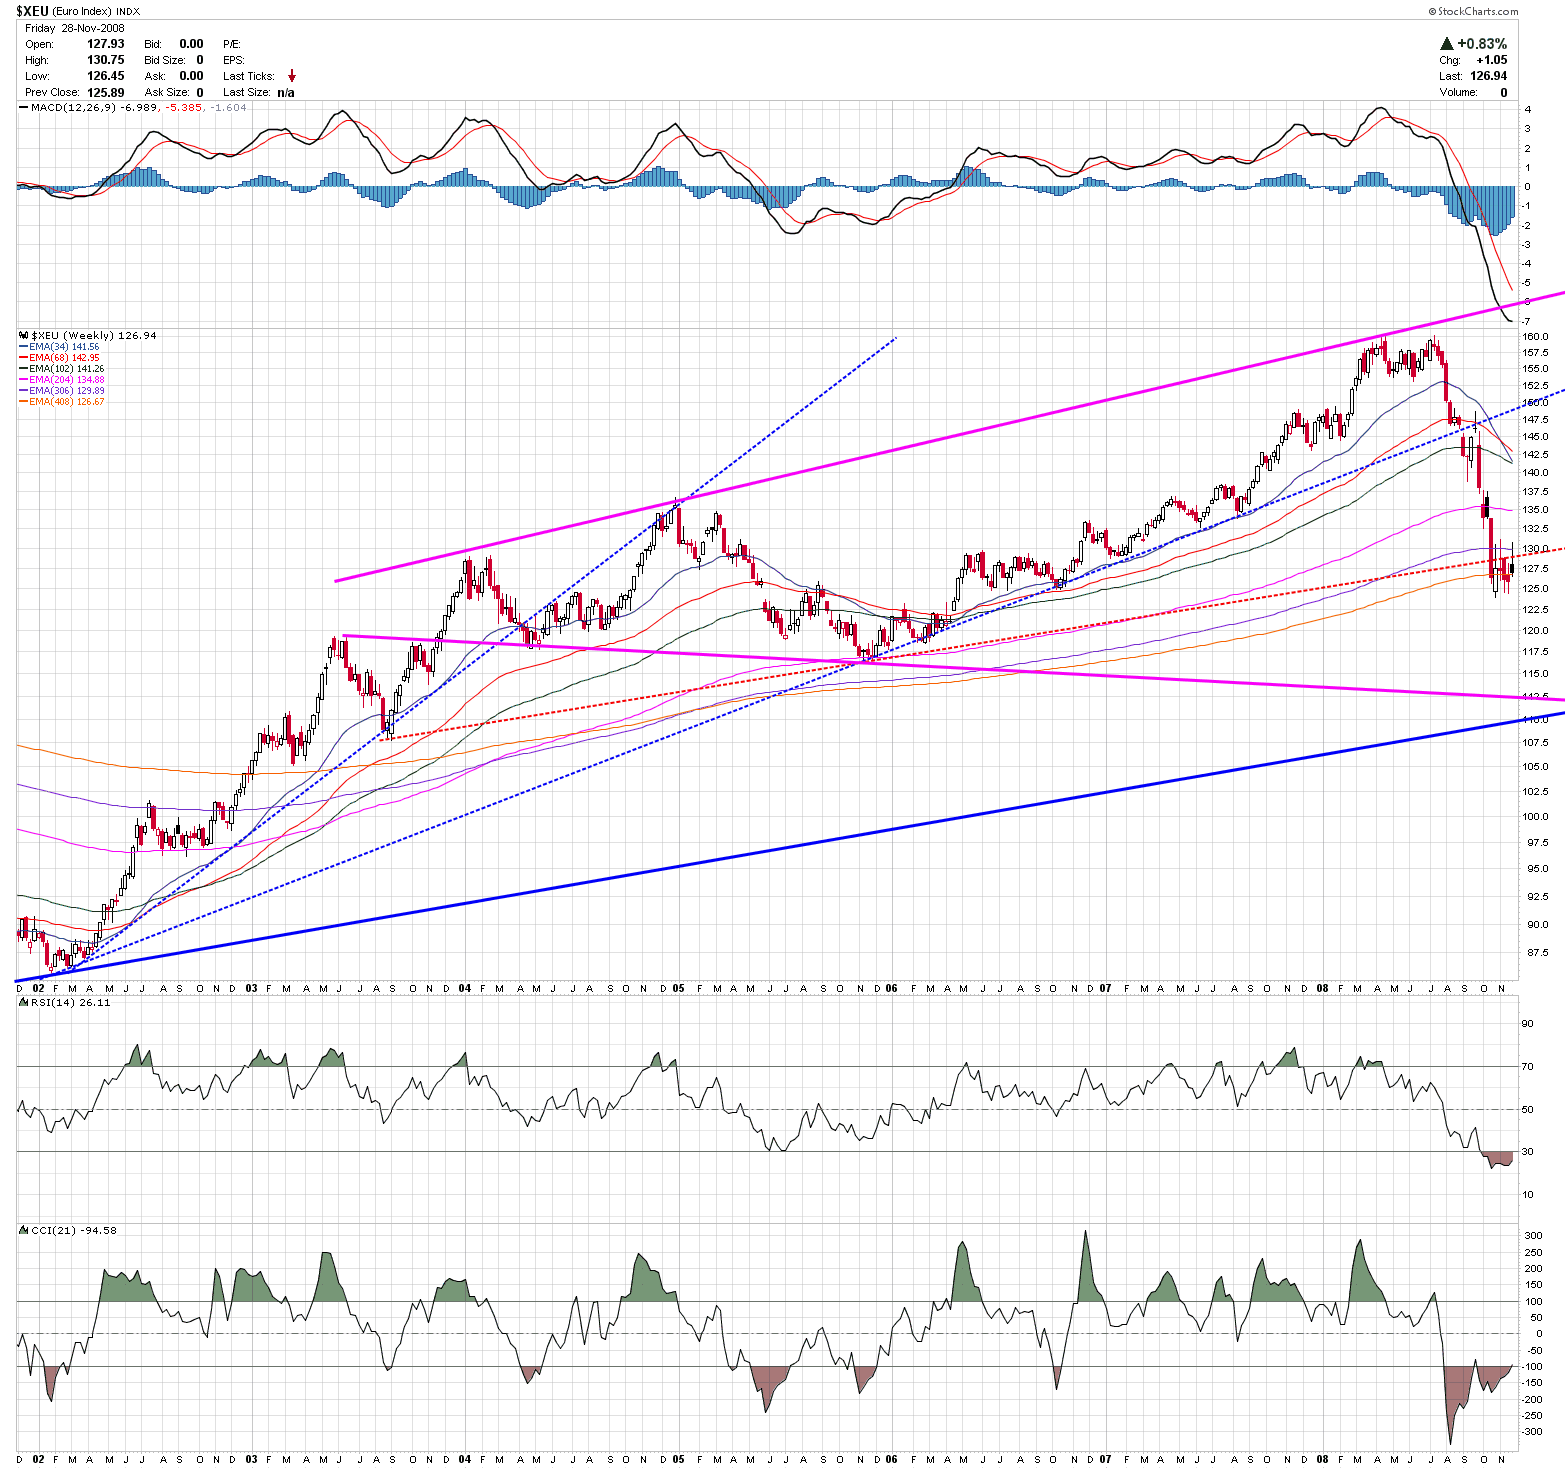This screenshot has height=1469, width=1565.
Task: Click the candlestick icon before $XEU (Weekly)
Action: 24,336
